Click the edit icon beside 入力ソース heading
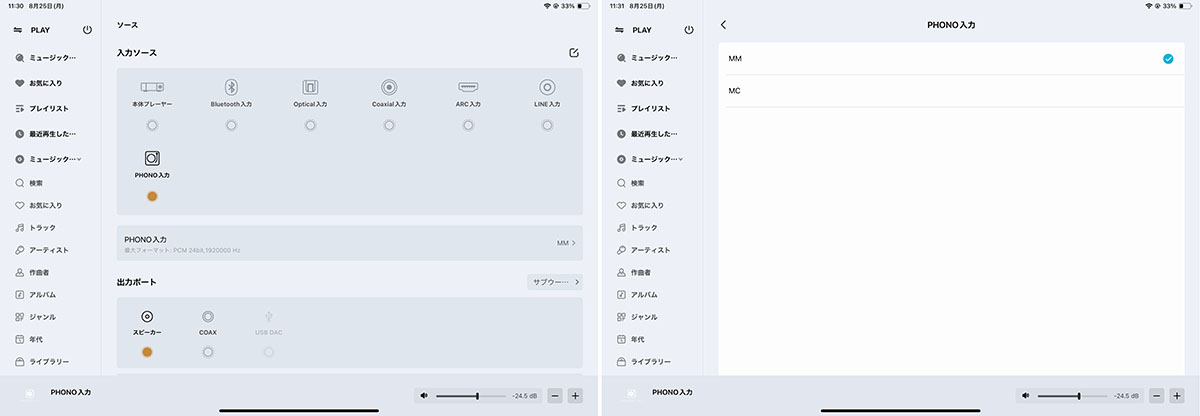Viewport: 1200px width, 416px height. 573,52
